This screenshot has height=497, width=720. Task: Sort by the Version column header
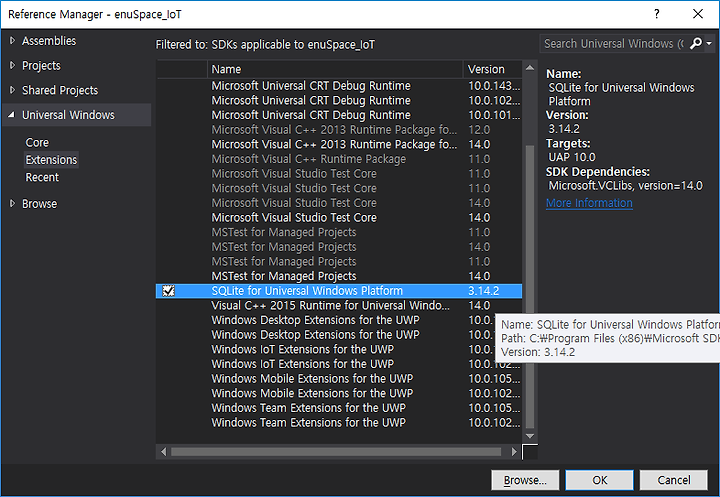point(493,69)
